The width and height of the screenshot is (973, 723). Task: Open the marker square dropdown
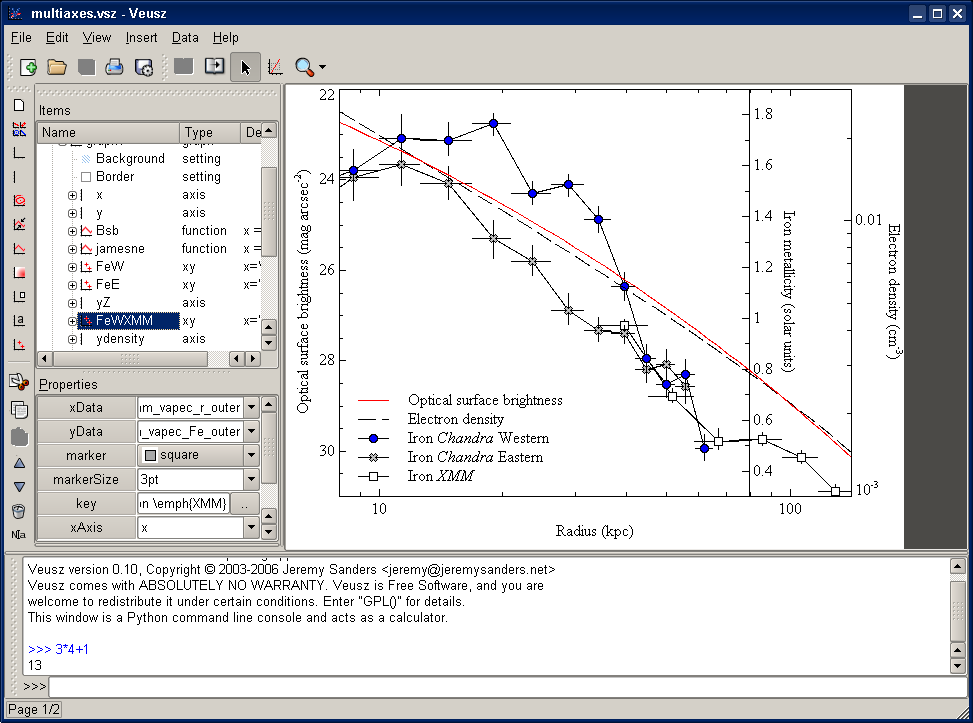click(x=251, y=455)
